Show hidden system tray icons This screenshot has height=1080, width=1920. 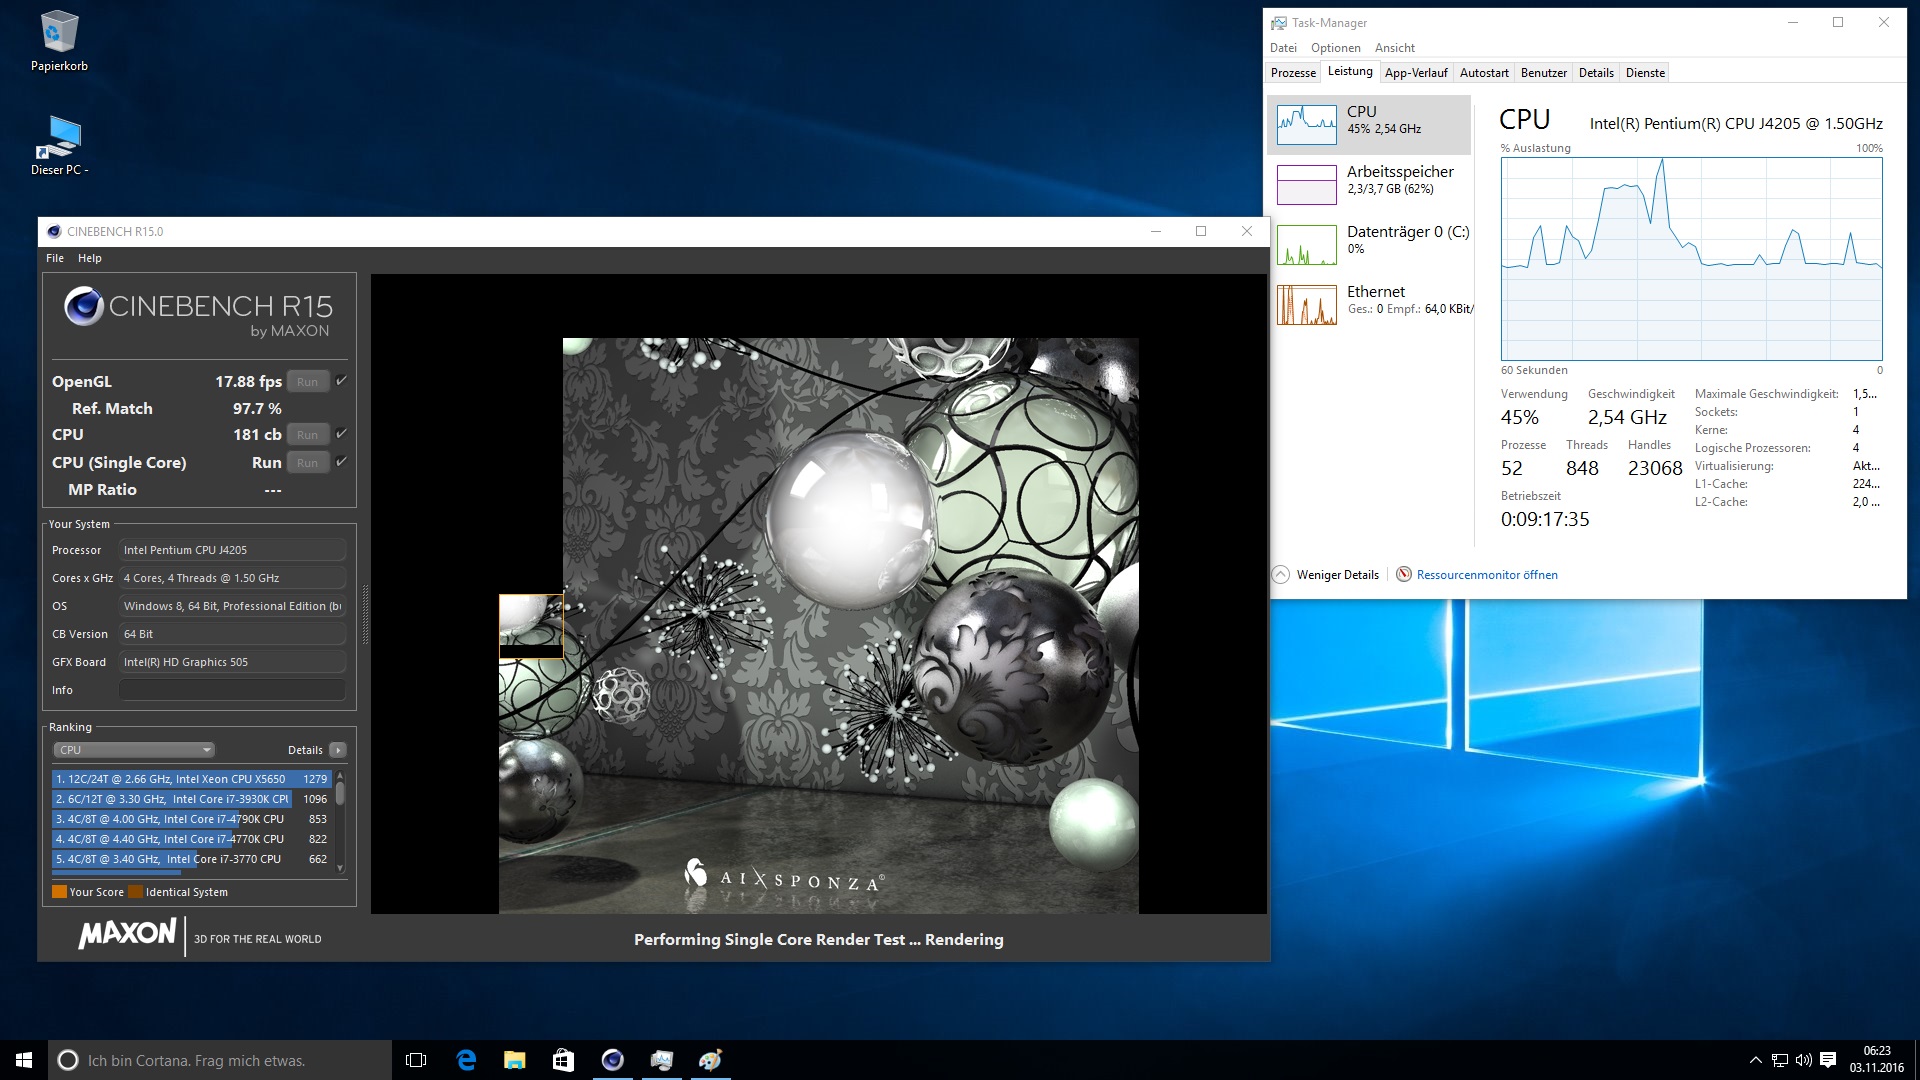1755,1060
